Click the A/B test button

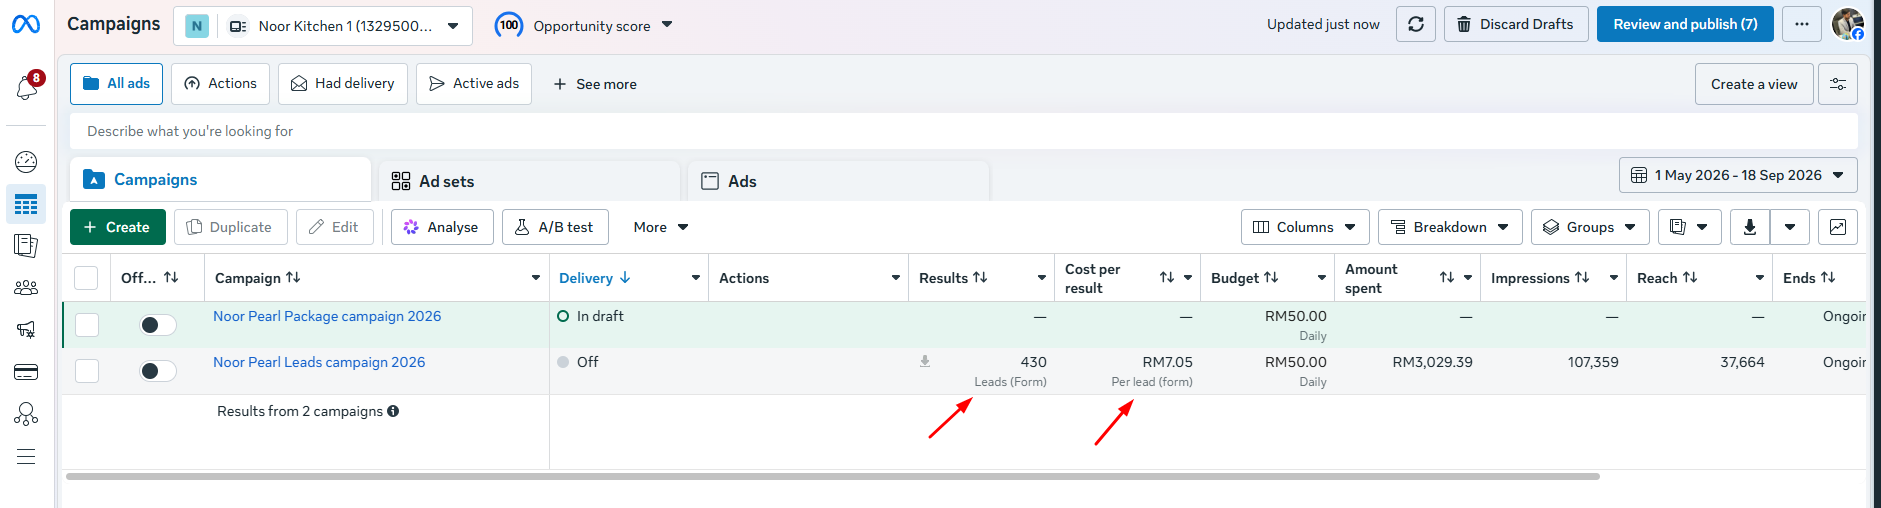[555, 227]
